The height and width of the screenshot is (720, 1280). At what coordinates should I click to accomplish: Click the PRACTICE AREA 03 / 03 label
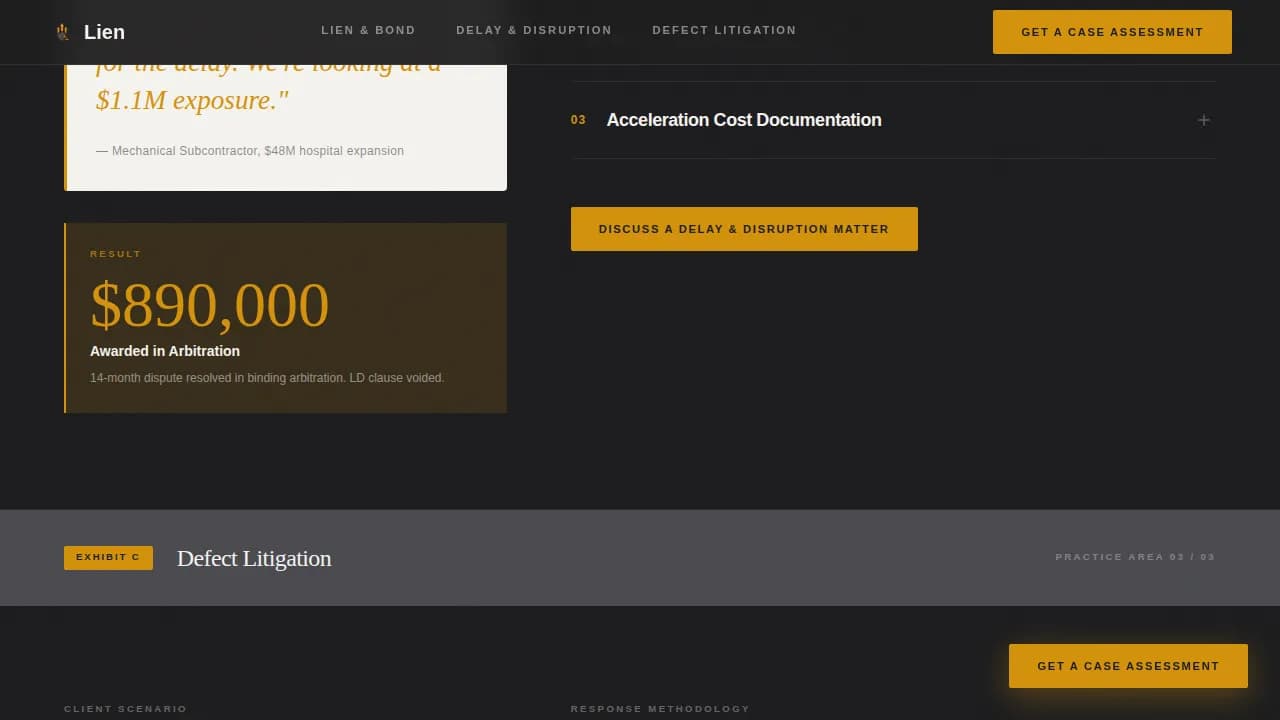pyautogui.click(x=1135, y=557)
